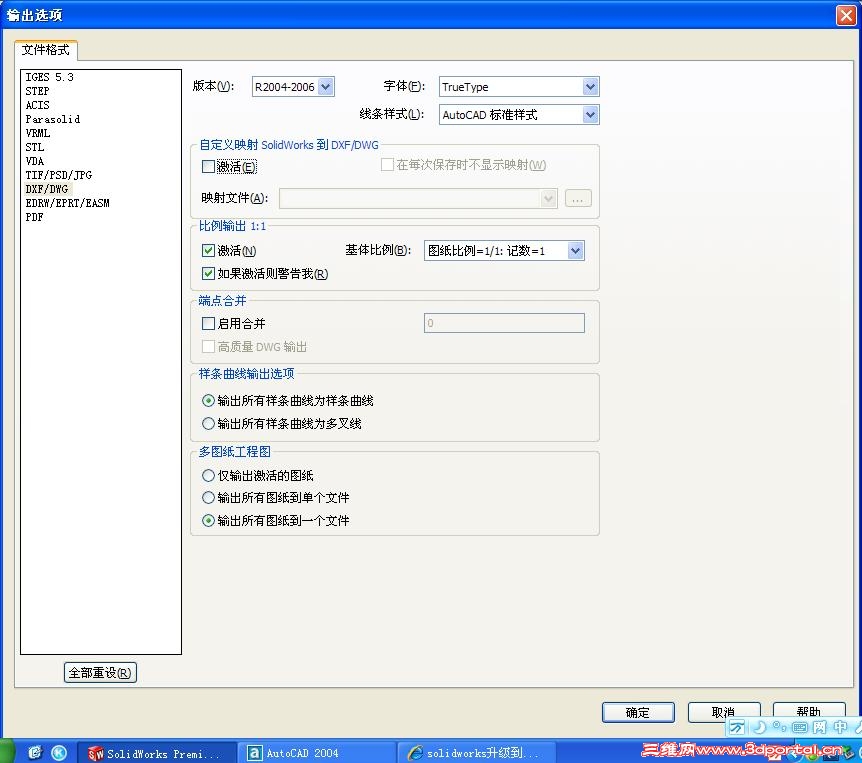The image size is (862, 763).
Task: Close the 输出选项 dialog with the red X
Action: pos(846,15)
